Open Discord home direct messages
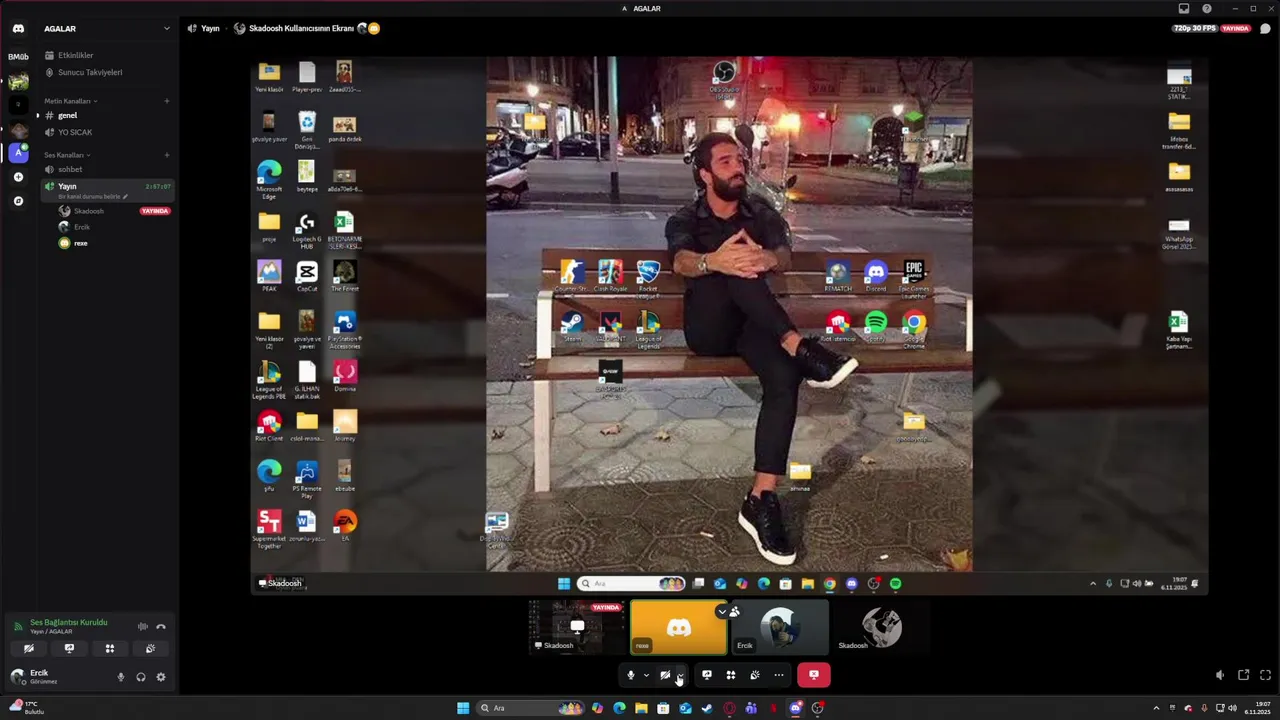Screen dimensions: 1280x720 point(18,29)
